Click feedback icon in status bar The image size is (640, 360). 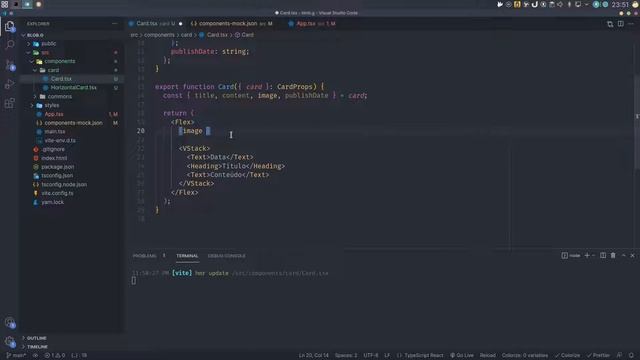point(620,356)
